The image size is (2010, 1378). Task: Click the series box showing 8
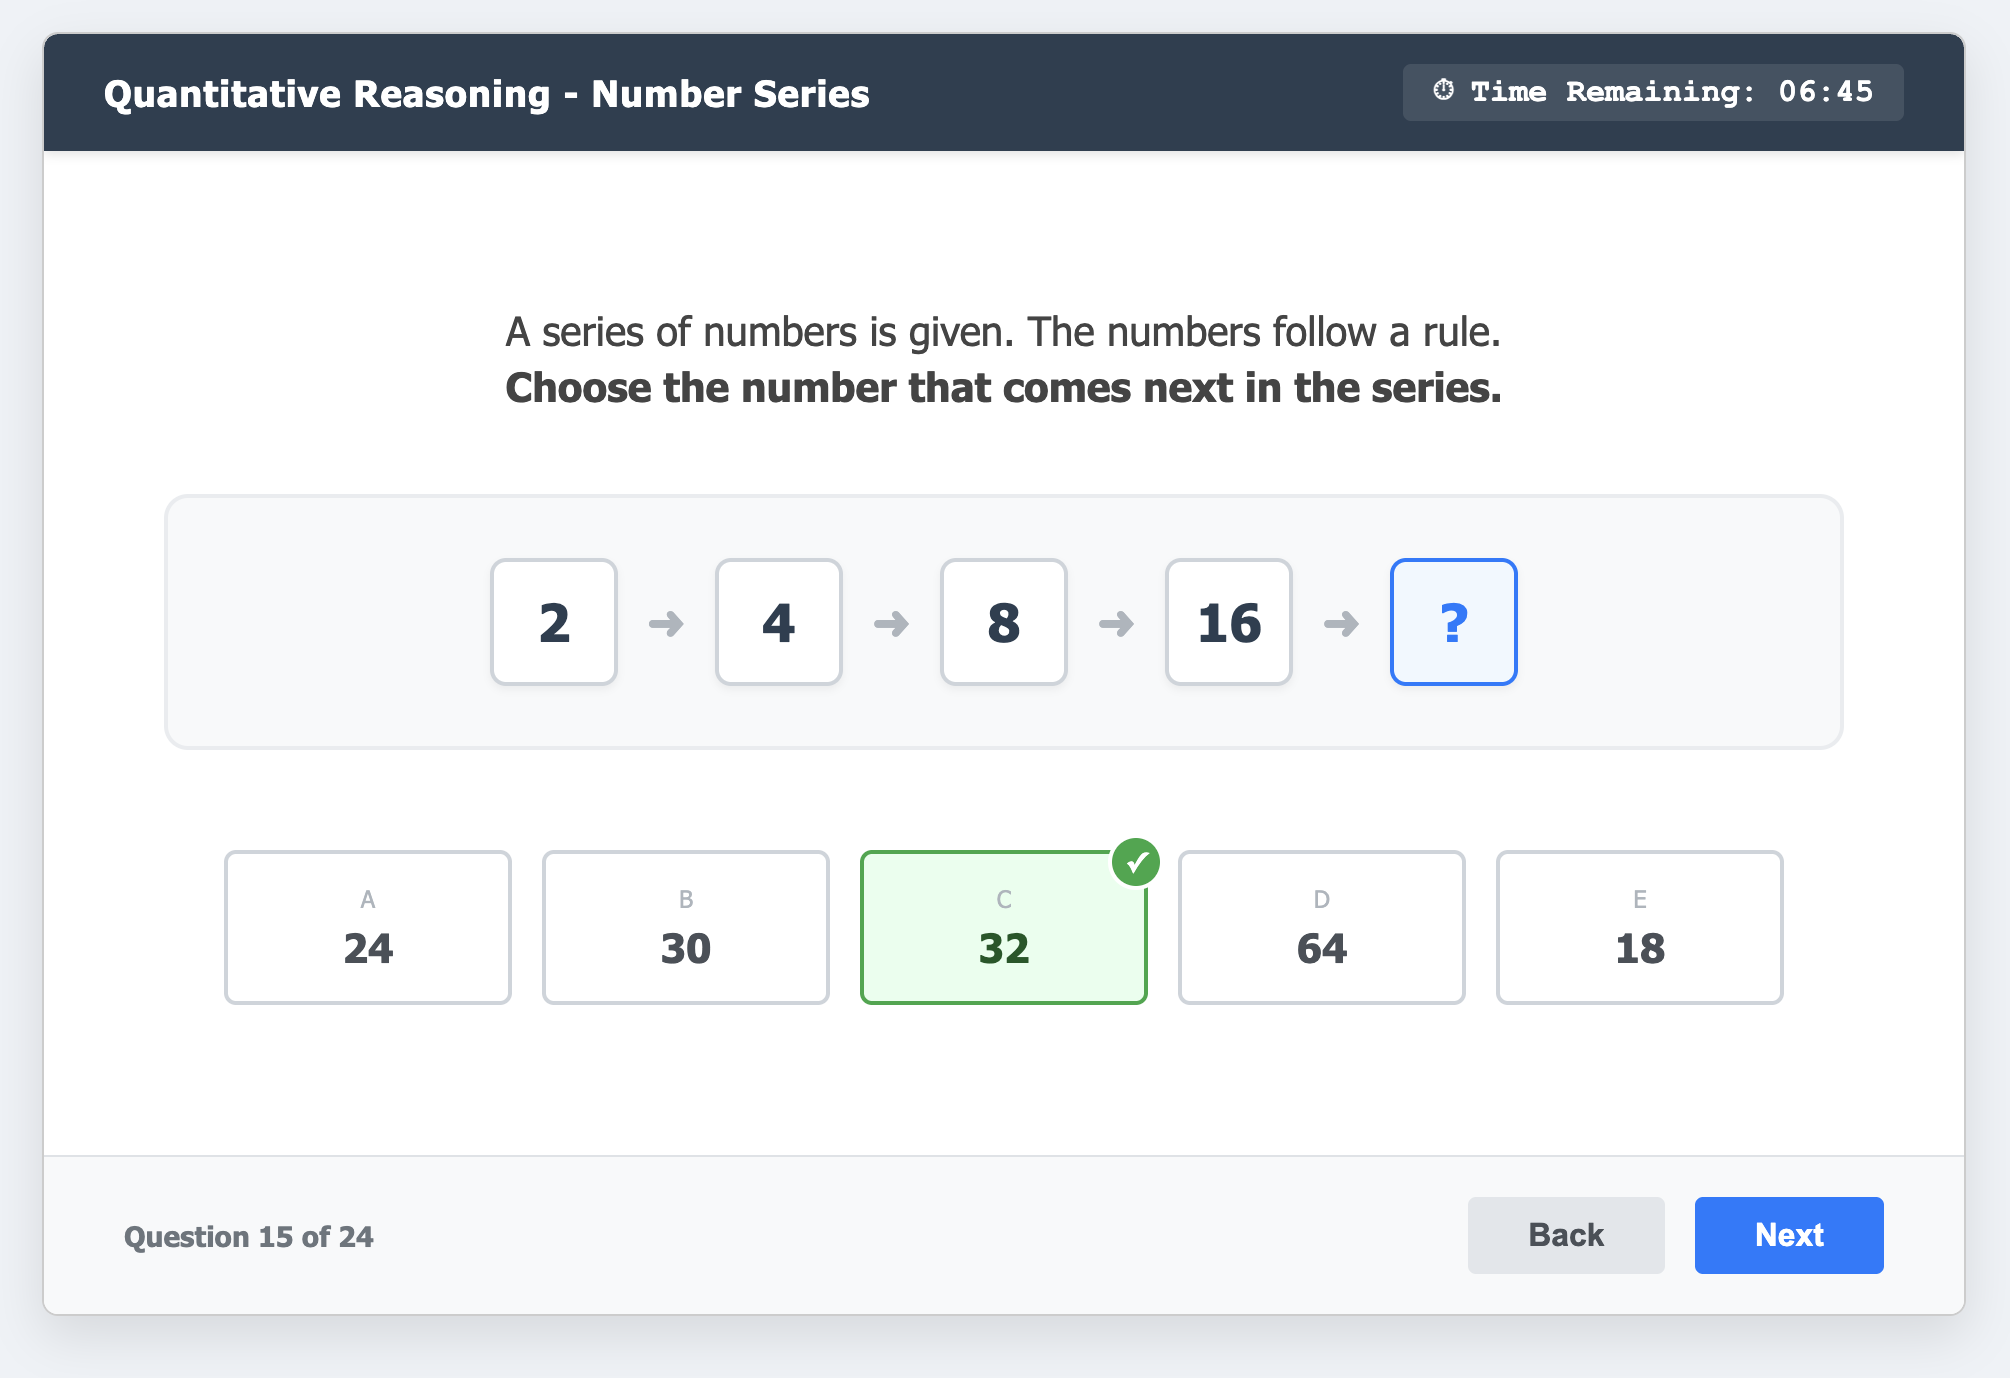pos(1004,622)
